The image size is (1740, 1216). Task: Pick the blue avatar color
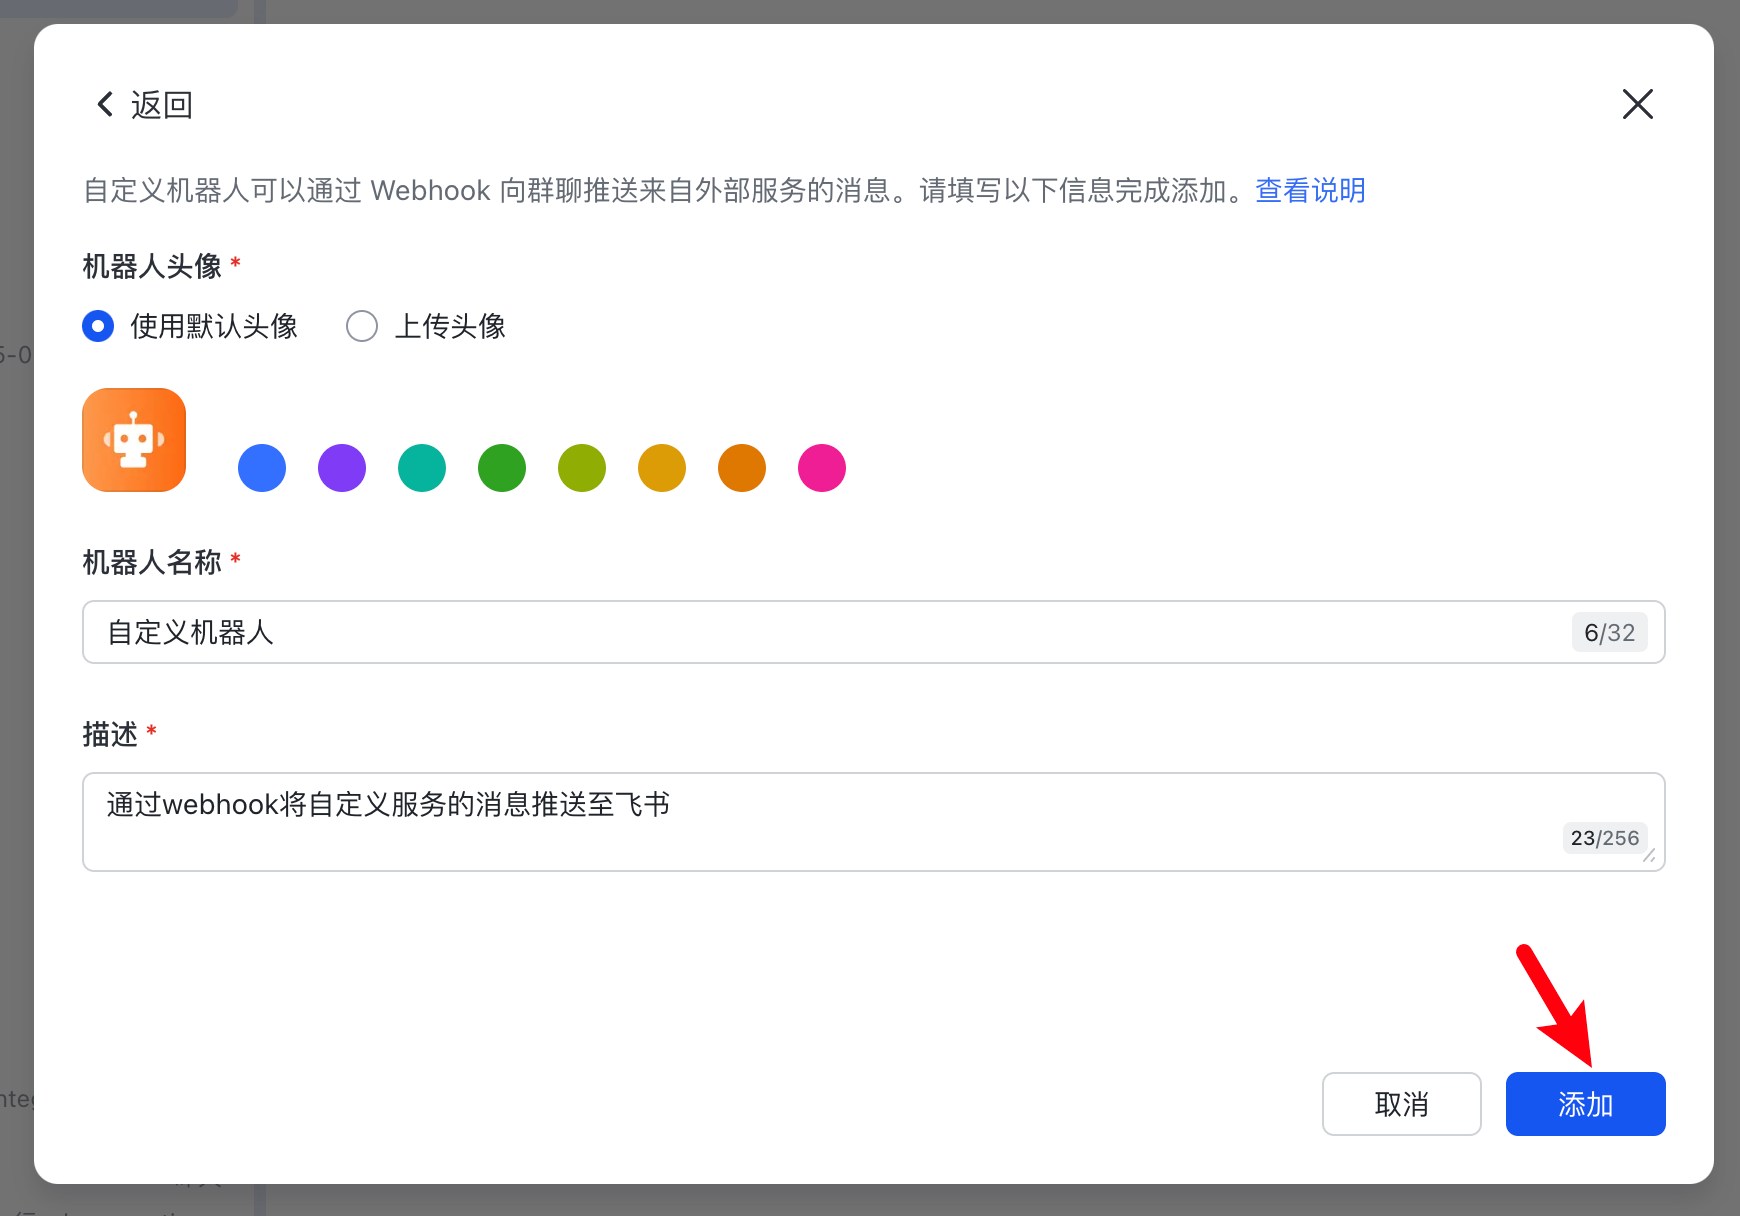tap(262, 468)
